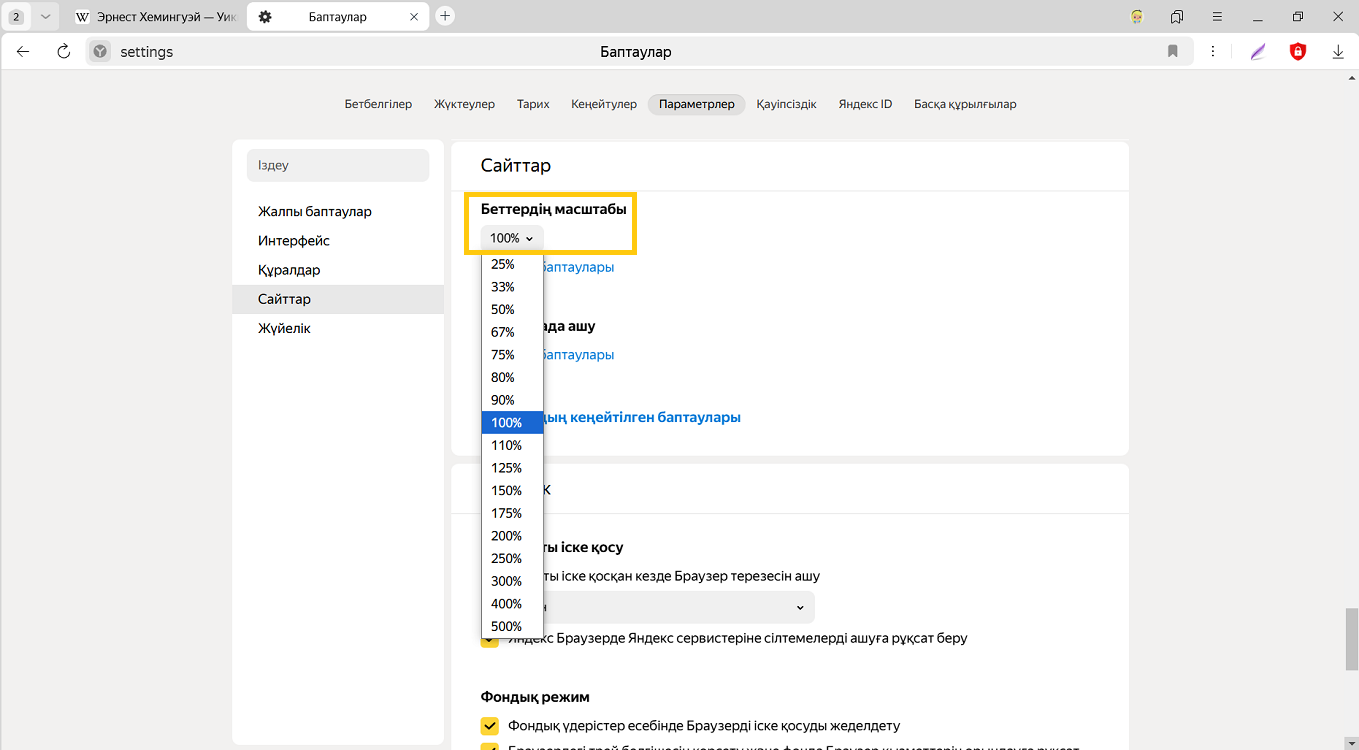Click the purple feather icon in the toolbar

[x=1258, y=52]
